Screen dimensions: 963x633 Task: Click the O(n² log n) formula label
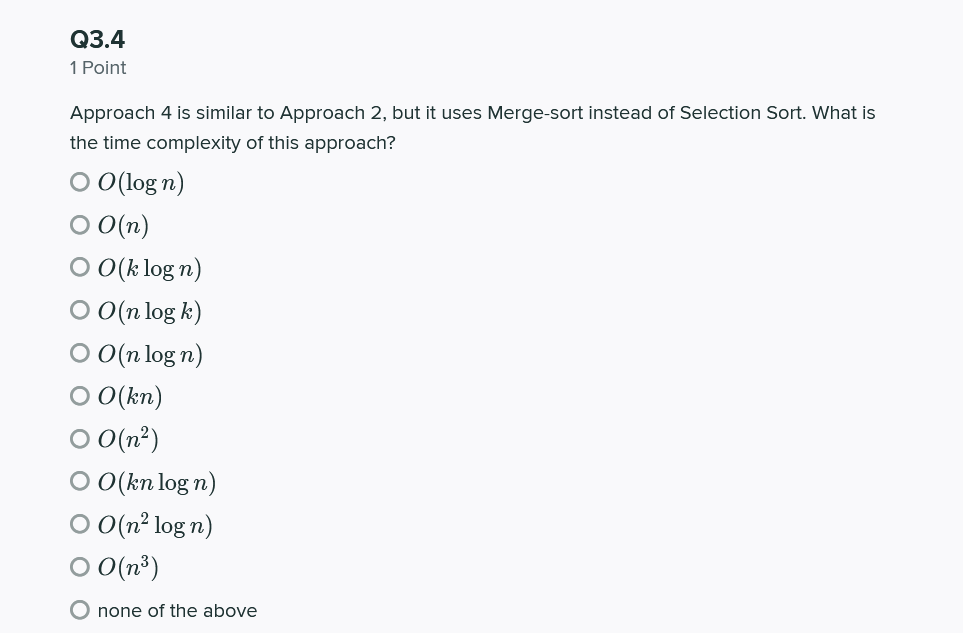155,525
